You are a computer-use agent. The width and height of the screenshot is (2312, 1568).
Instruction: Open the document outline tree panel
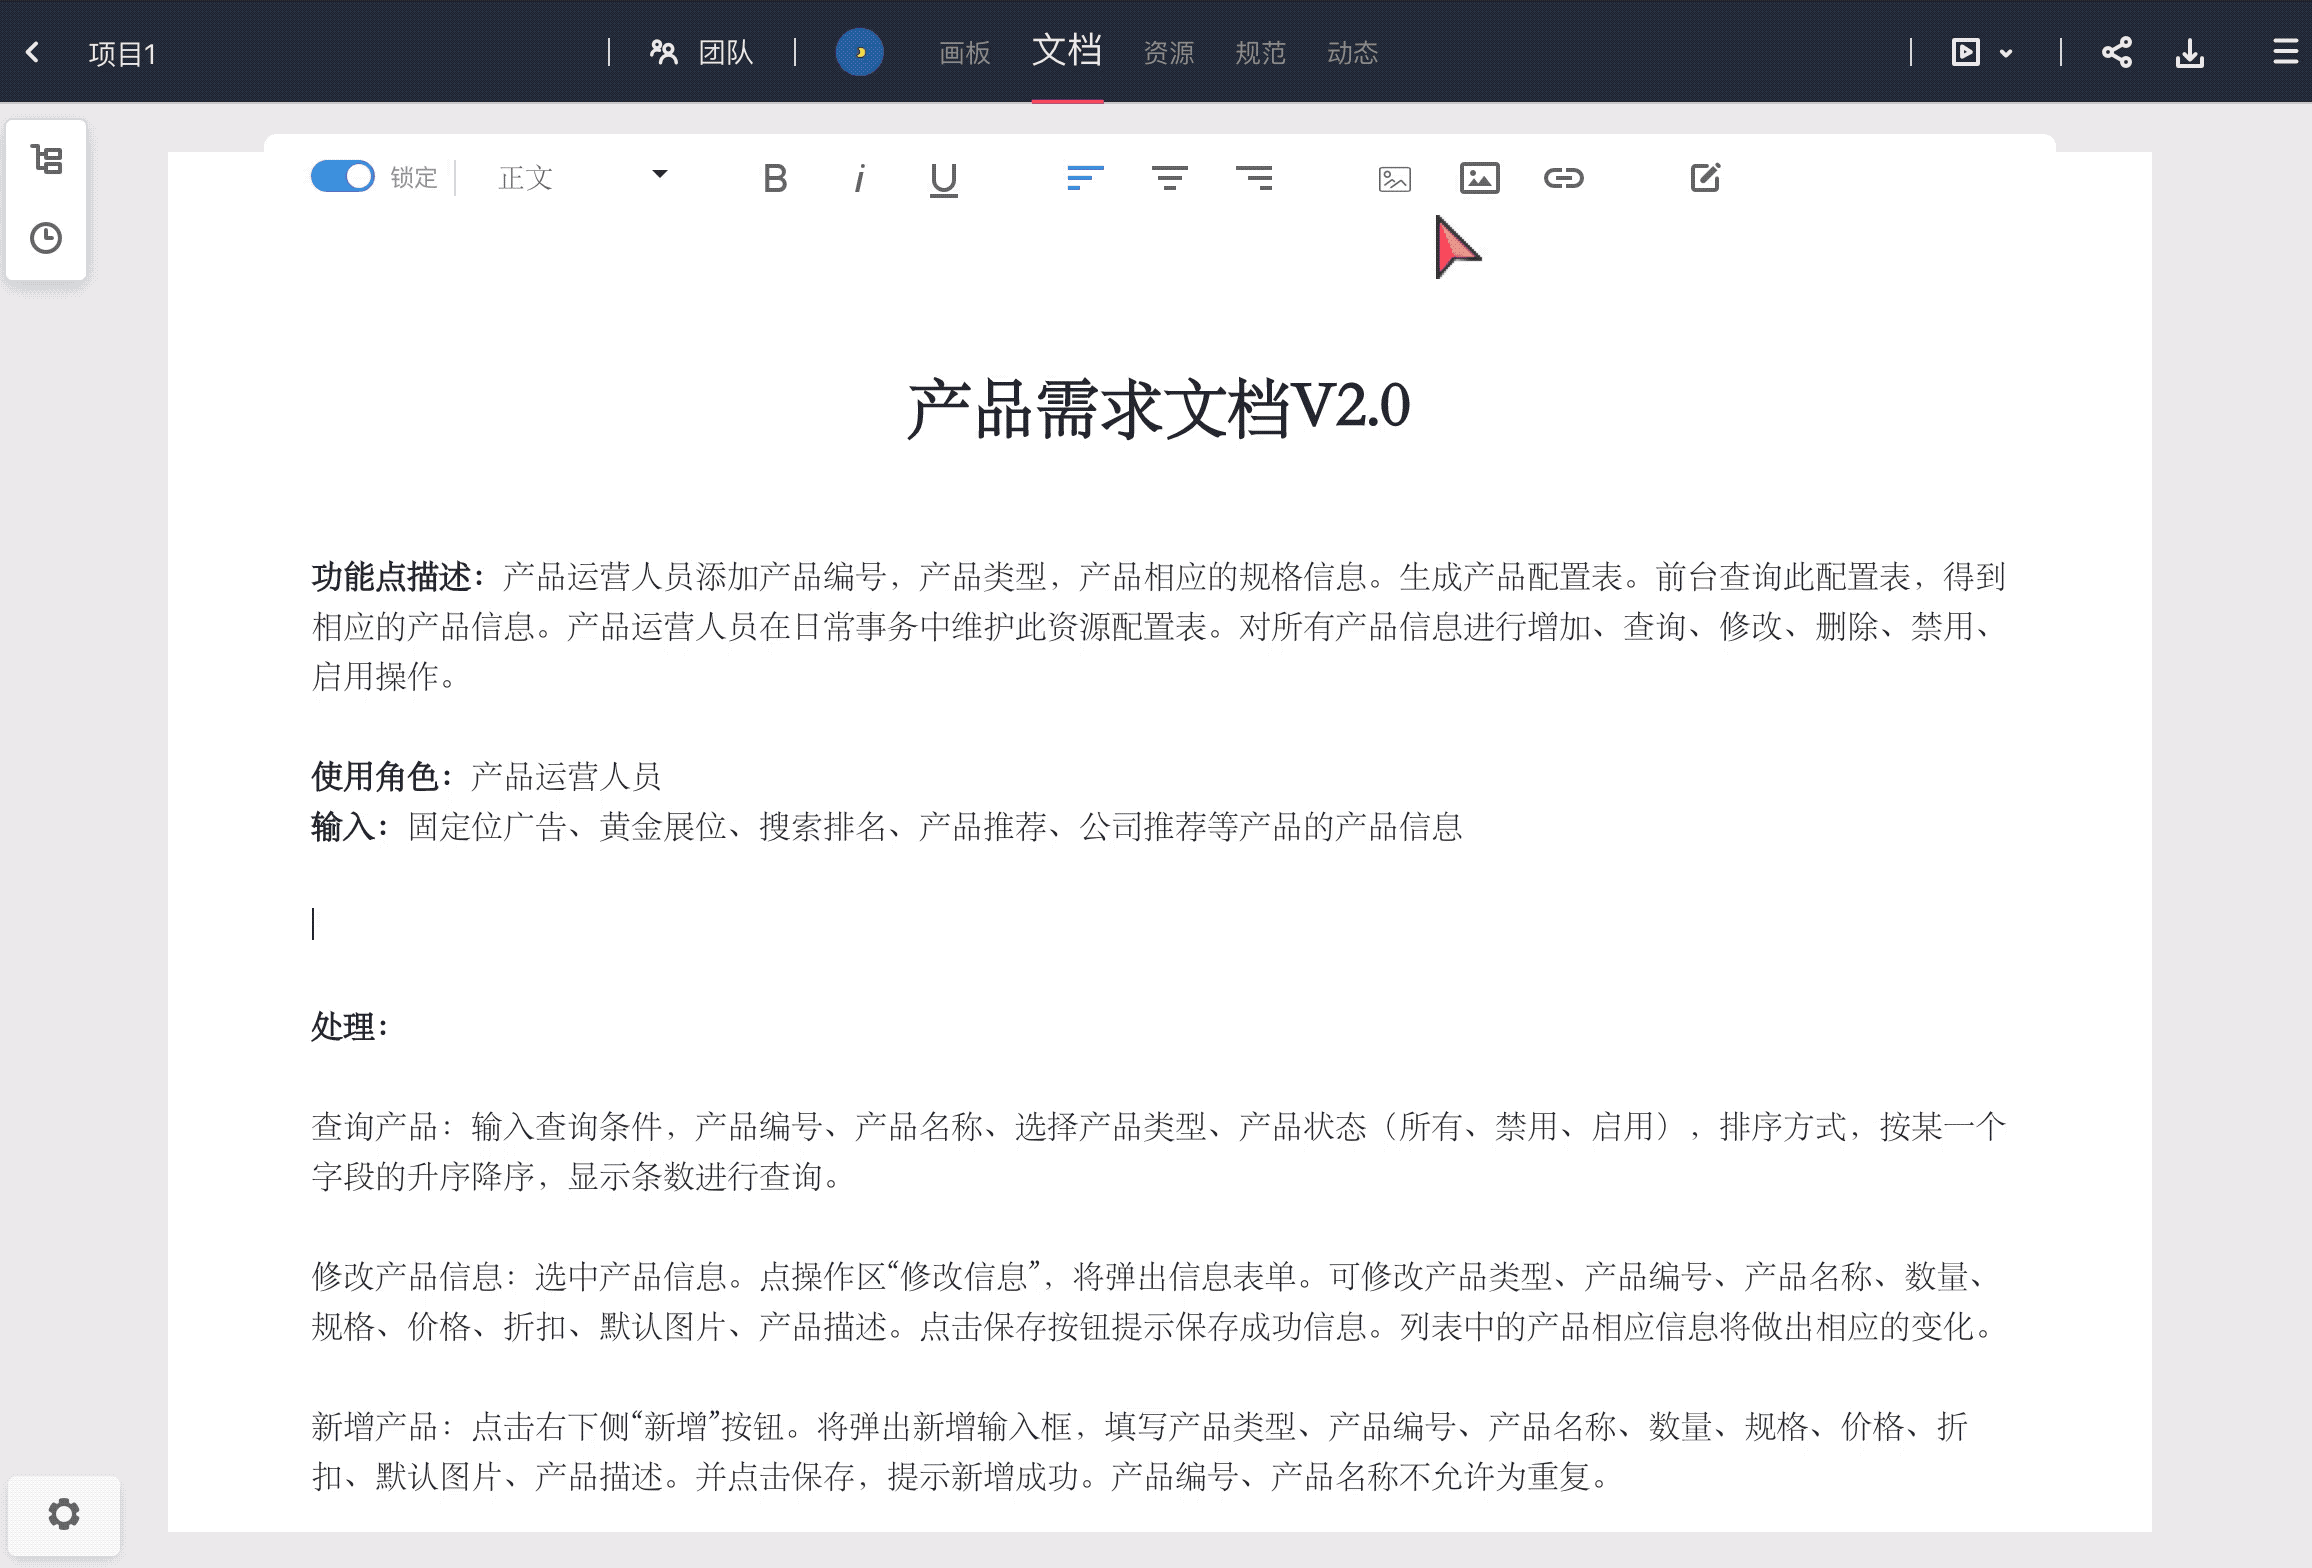pos(46,160)
